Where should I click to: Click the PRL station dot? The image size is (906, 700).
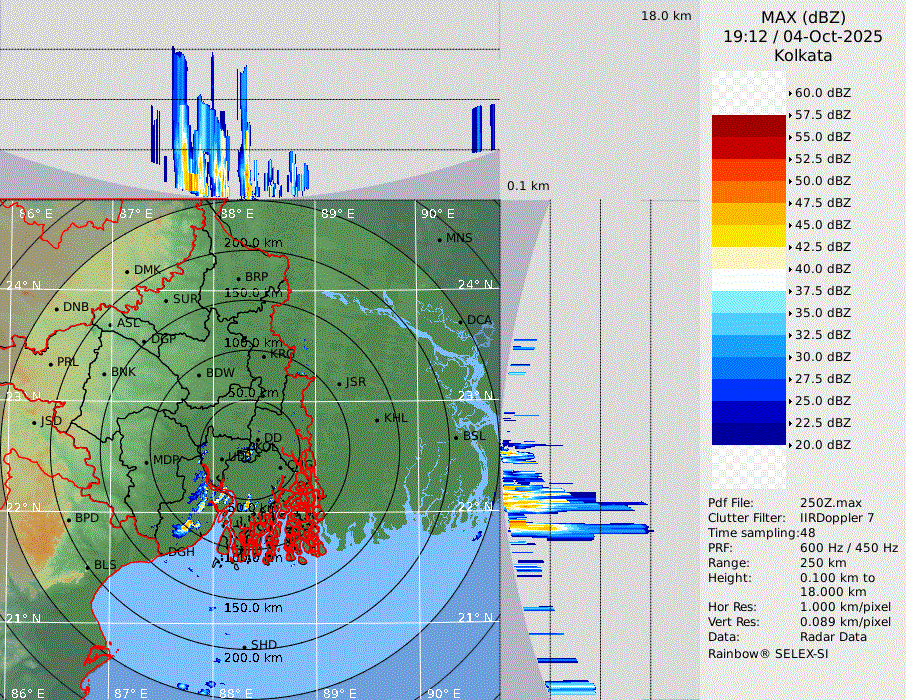[50, 363]
